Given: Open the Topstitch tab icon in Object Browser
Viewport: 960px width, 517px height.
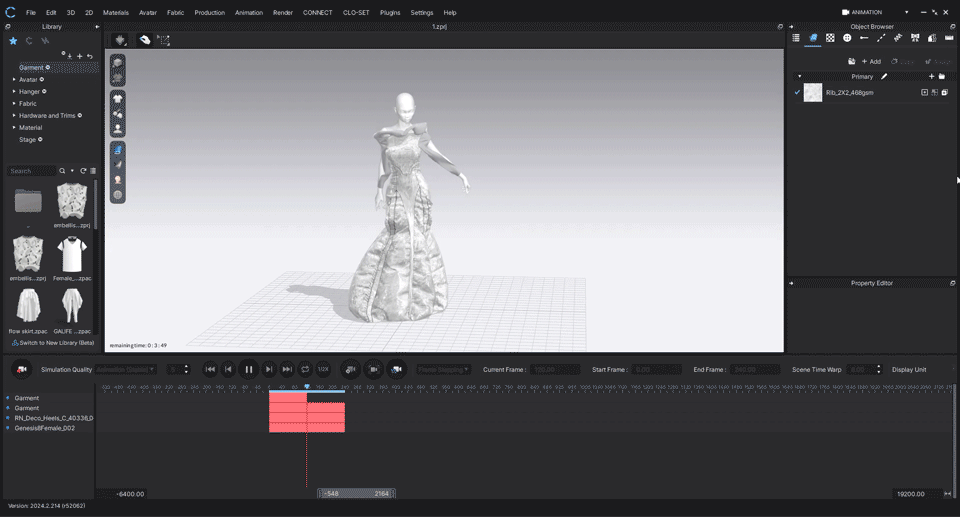Looking at the screenshot, I should (881, 38).
